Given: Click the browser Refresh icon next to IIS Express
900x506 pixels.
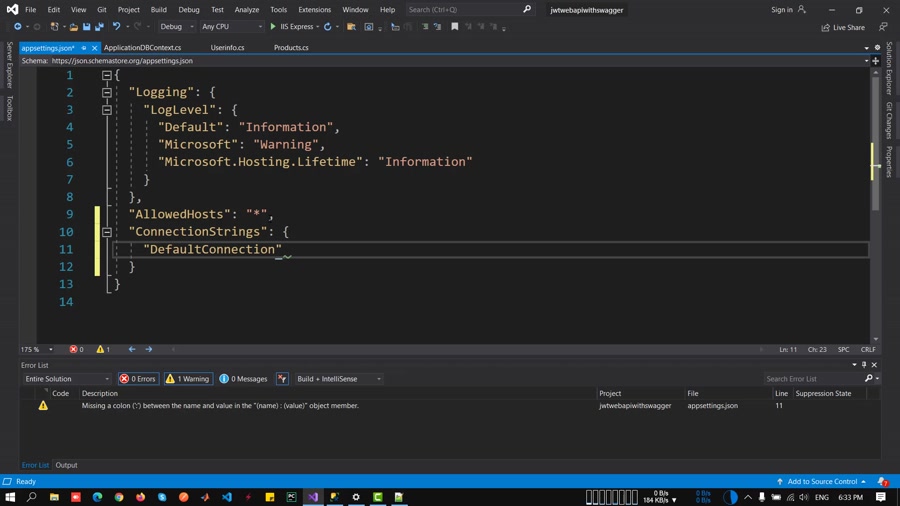Looking at the screenshot, I should pos(328,26).
